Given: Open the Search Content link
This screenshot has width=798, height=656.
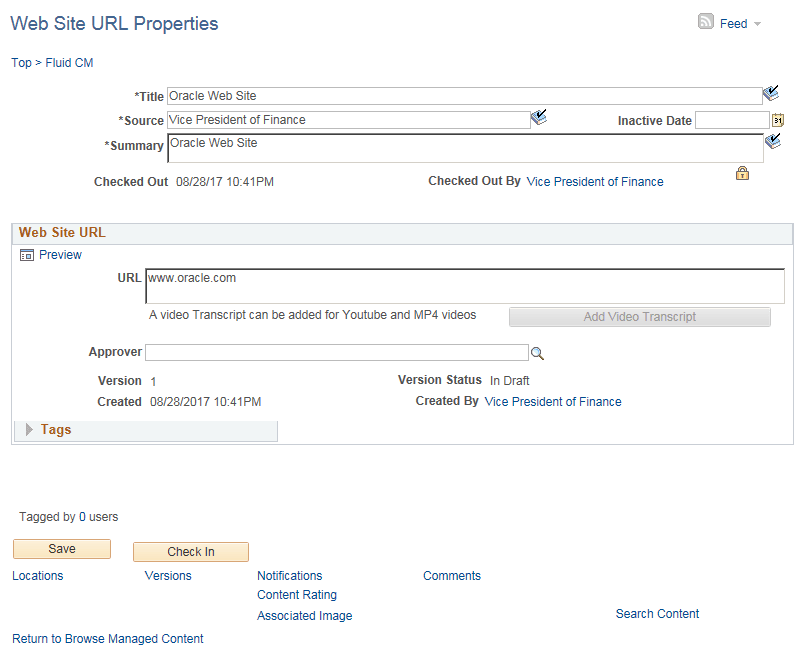Looking at the screenshot, I should click(657, 614).
